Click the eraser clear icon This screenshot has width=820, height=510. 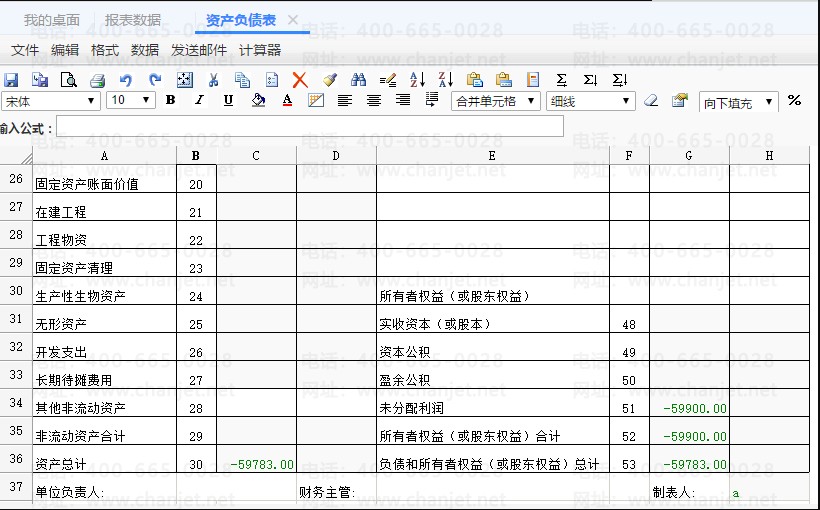click(651, 100)
